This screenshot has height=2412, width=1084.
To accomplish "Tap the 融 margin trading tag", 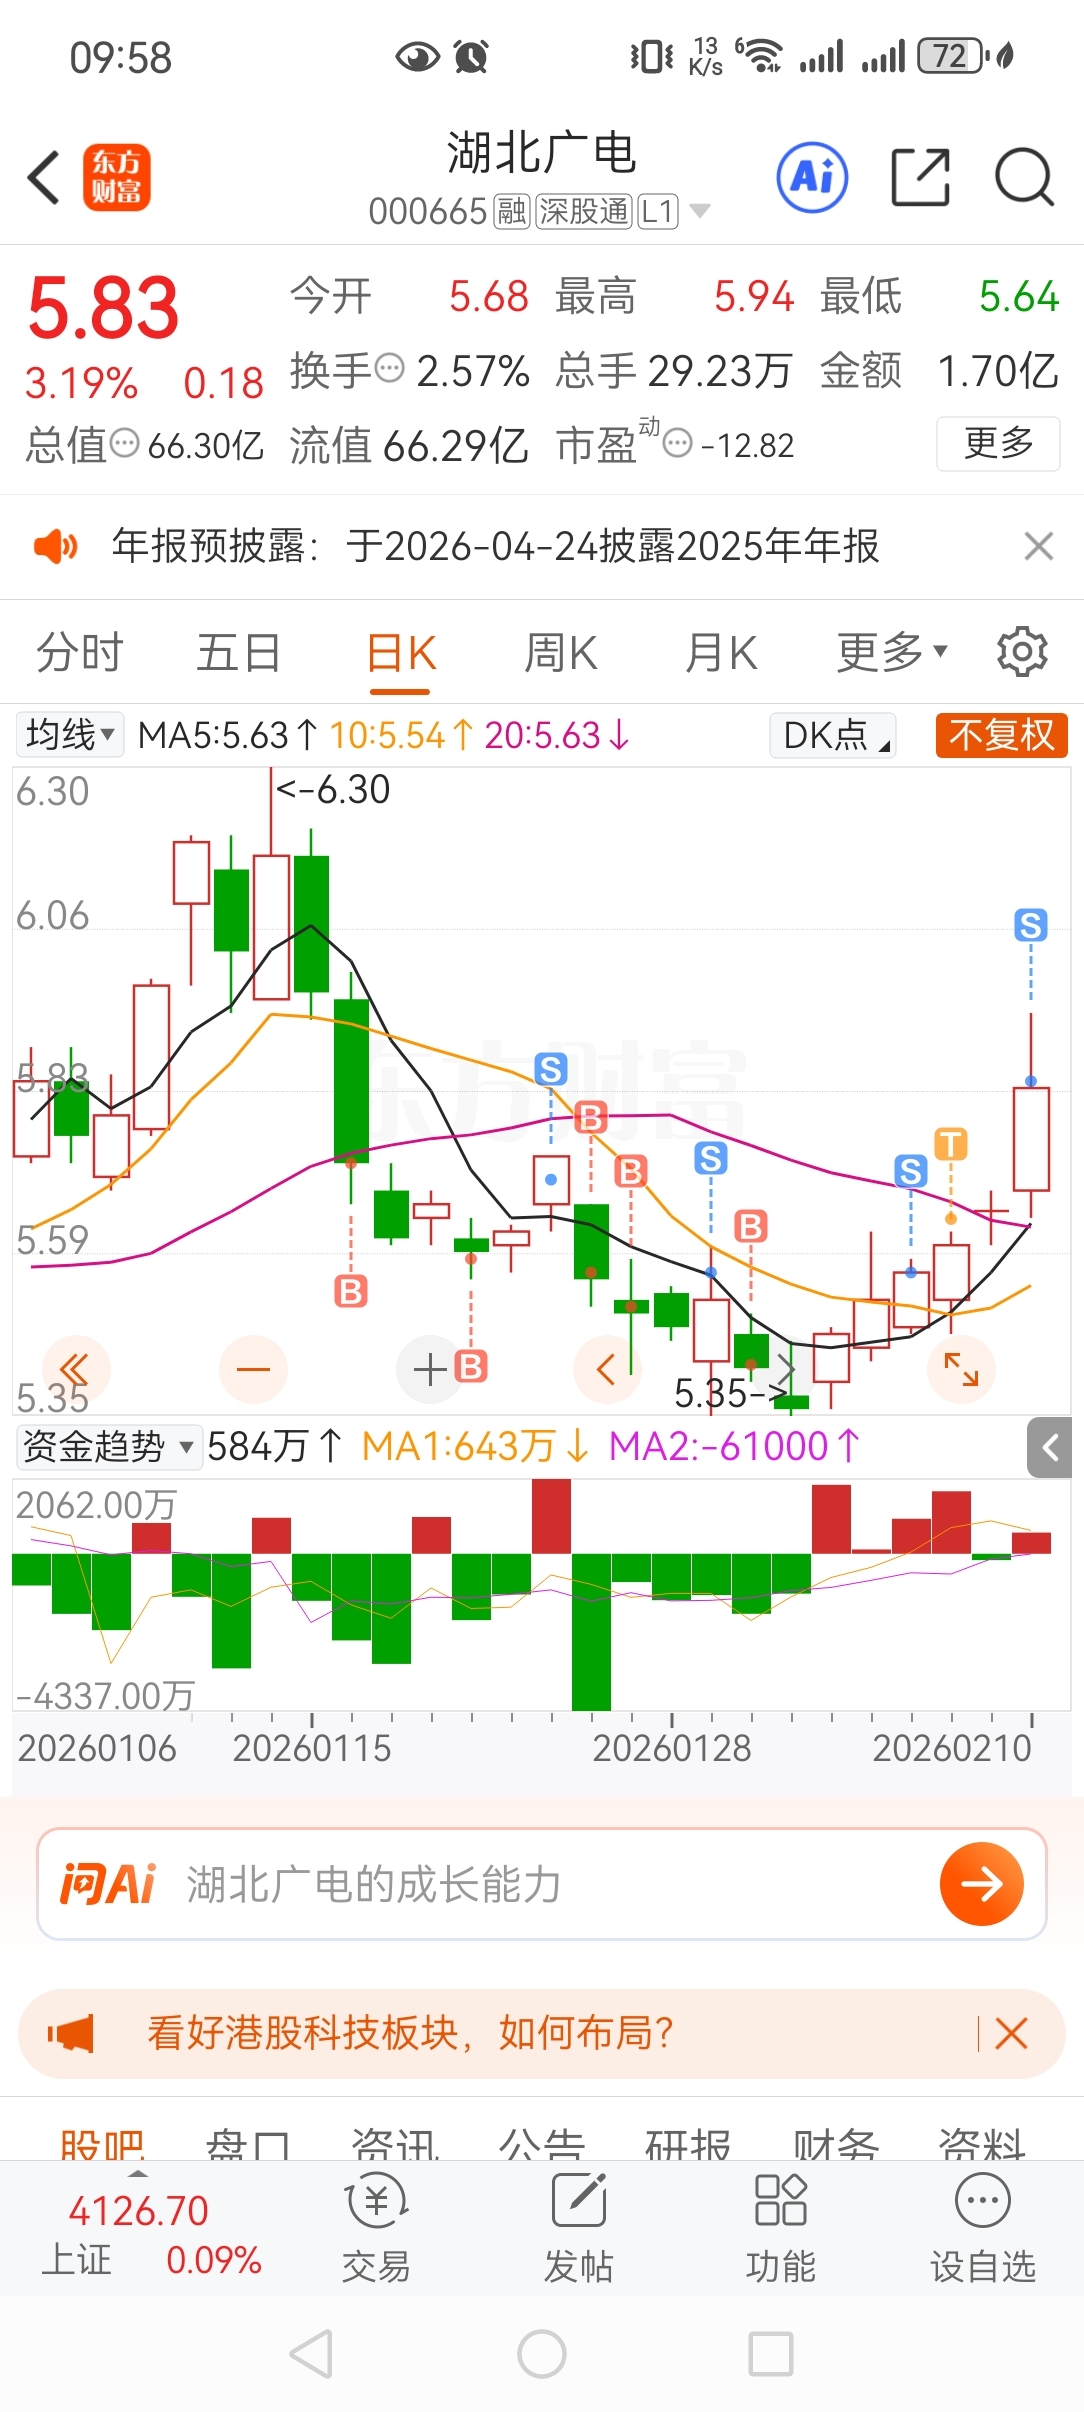I will point(511,211).
